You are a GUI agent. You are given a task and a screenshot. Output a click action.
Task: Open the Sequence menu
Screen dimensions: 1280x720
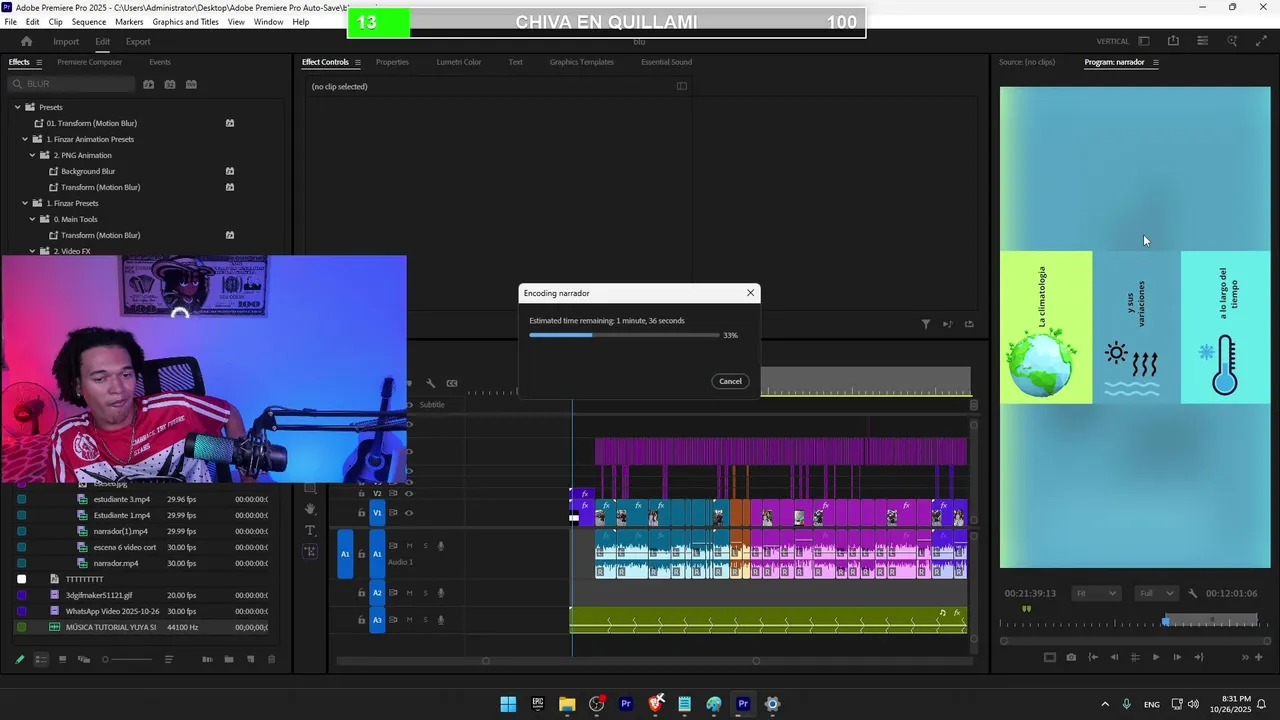[x=89, y=22]
